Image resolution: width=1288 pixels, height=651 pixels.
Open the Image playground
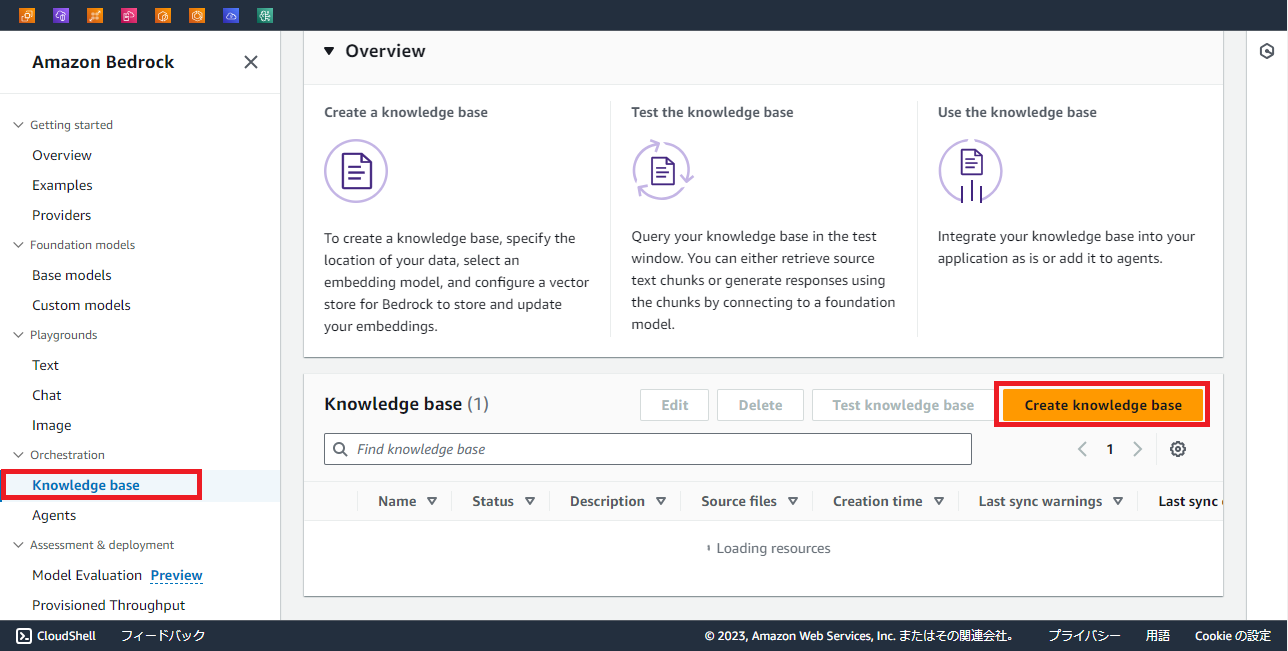click(52, 425)
